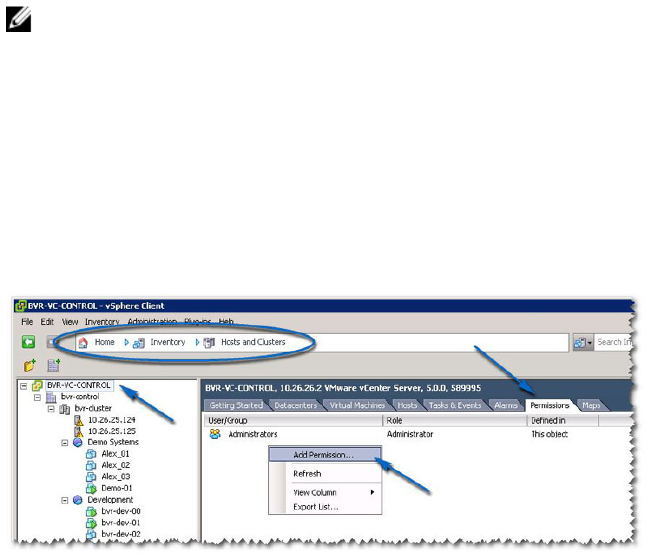Select virtual machine Alex_01
This screenshot has width=651, height=556.
coord(115,454)
